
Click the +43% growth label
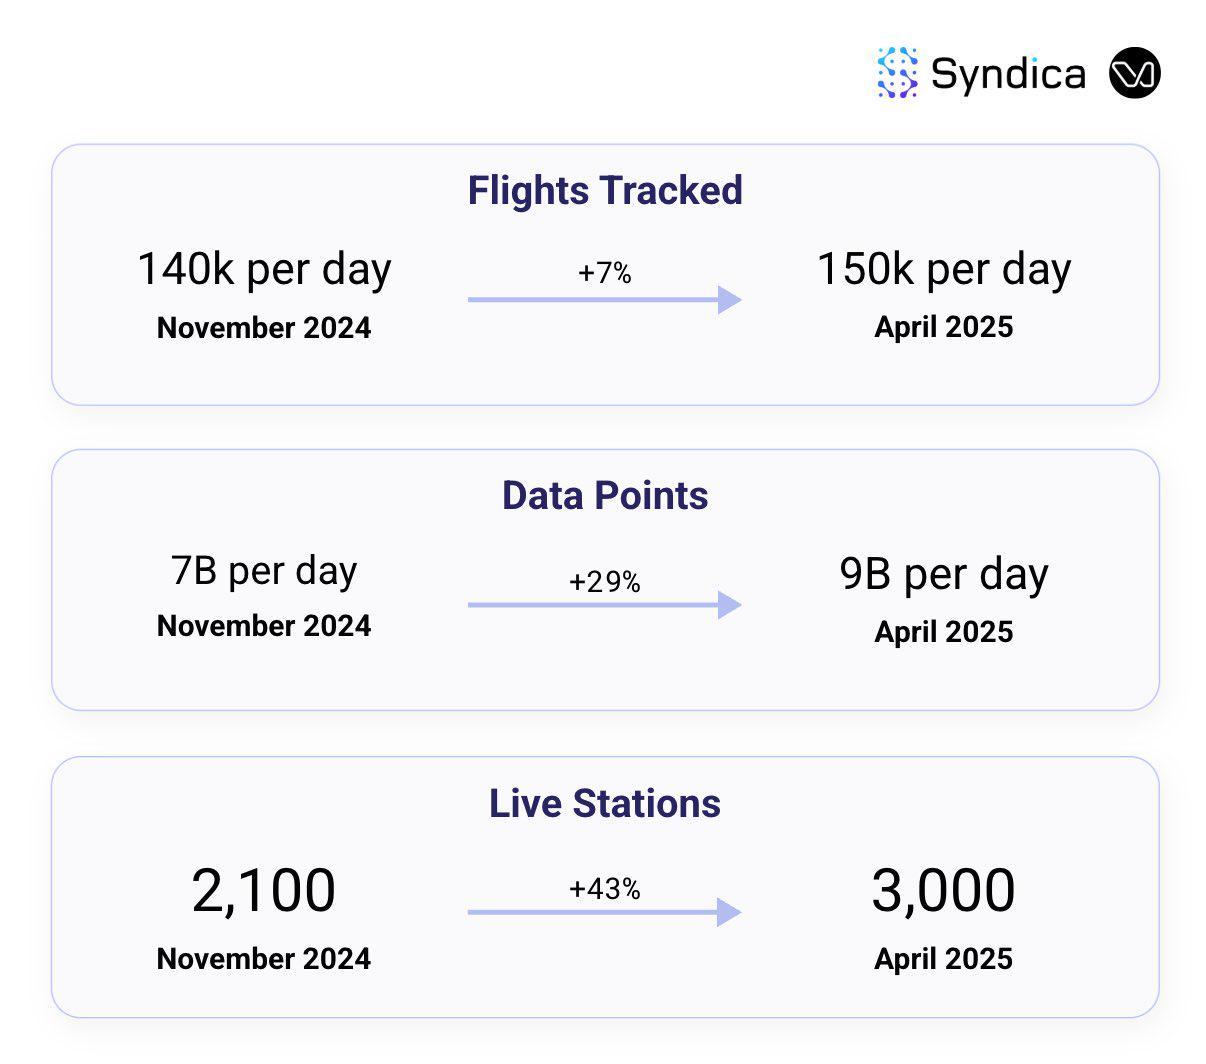605,888
